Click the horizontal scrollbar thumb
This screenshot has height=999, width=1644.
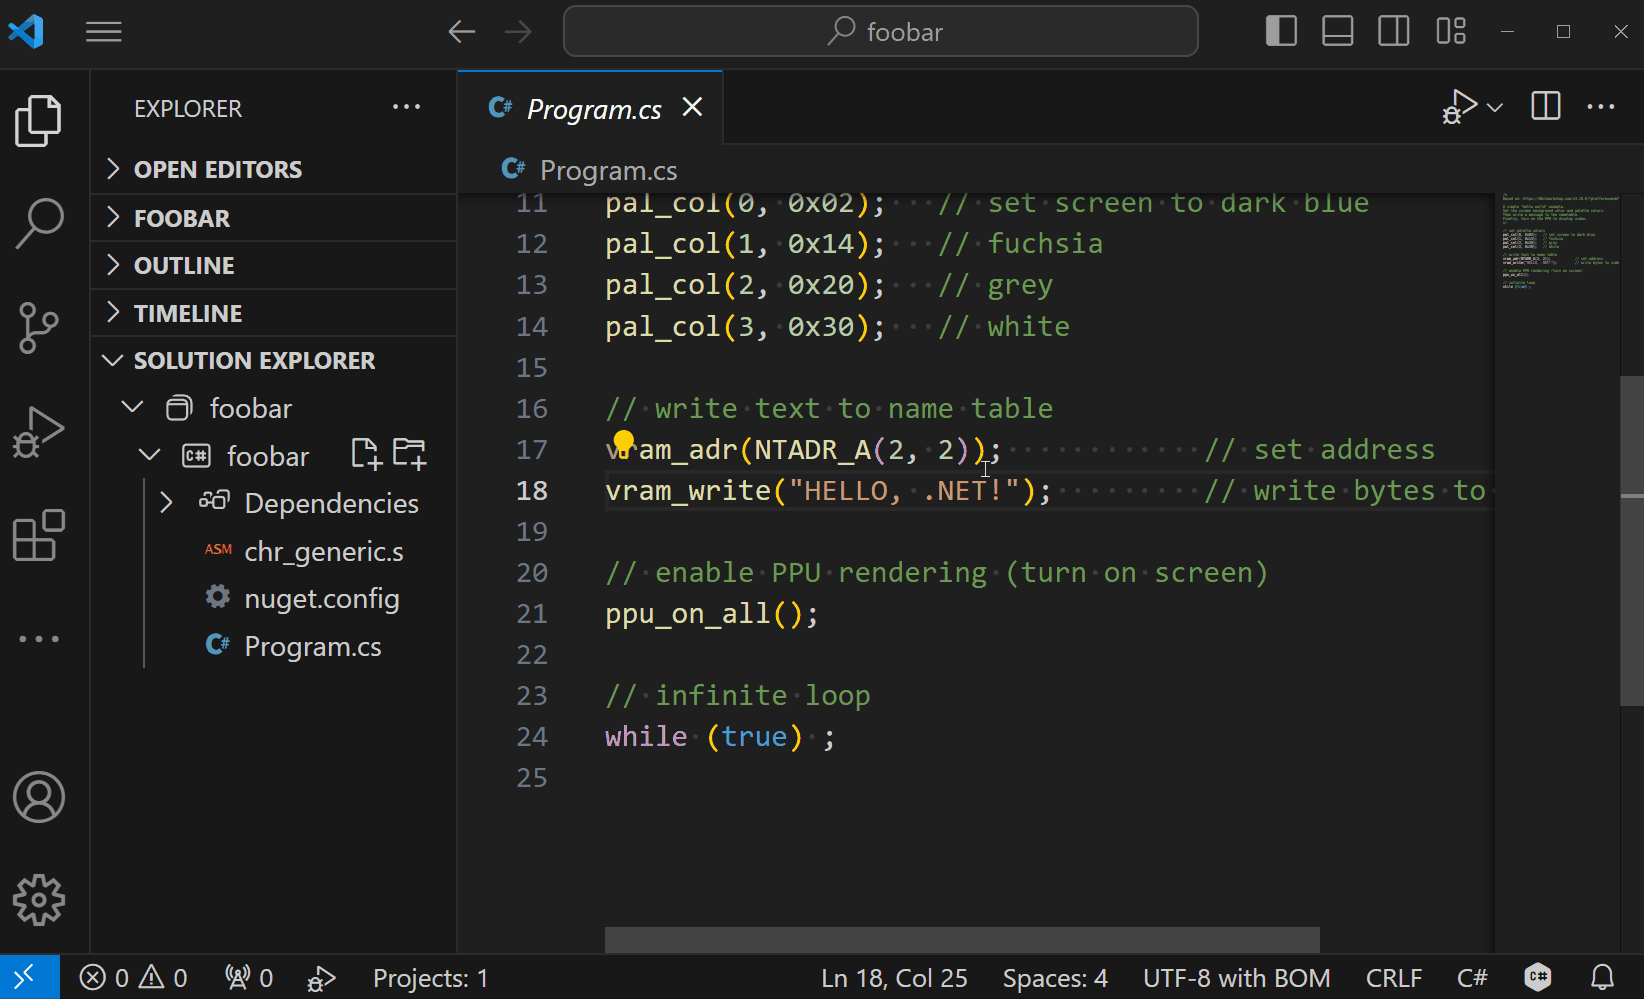pyautogui.click(x=962, y=940)
